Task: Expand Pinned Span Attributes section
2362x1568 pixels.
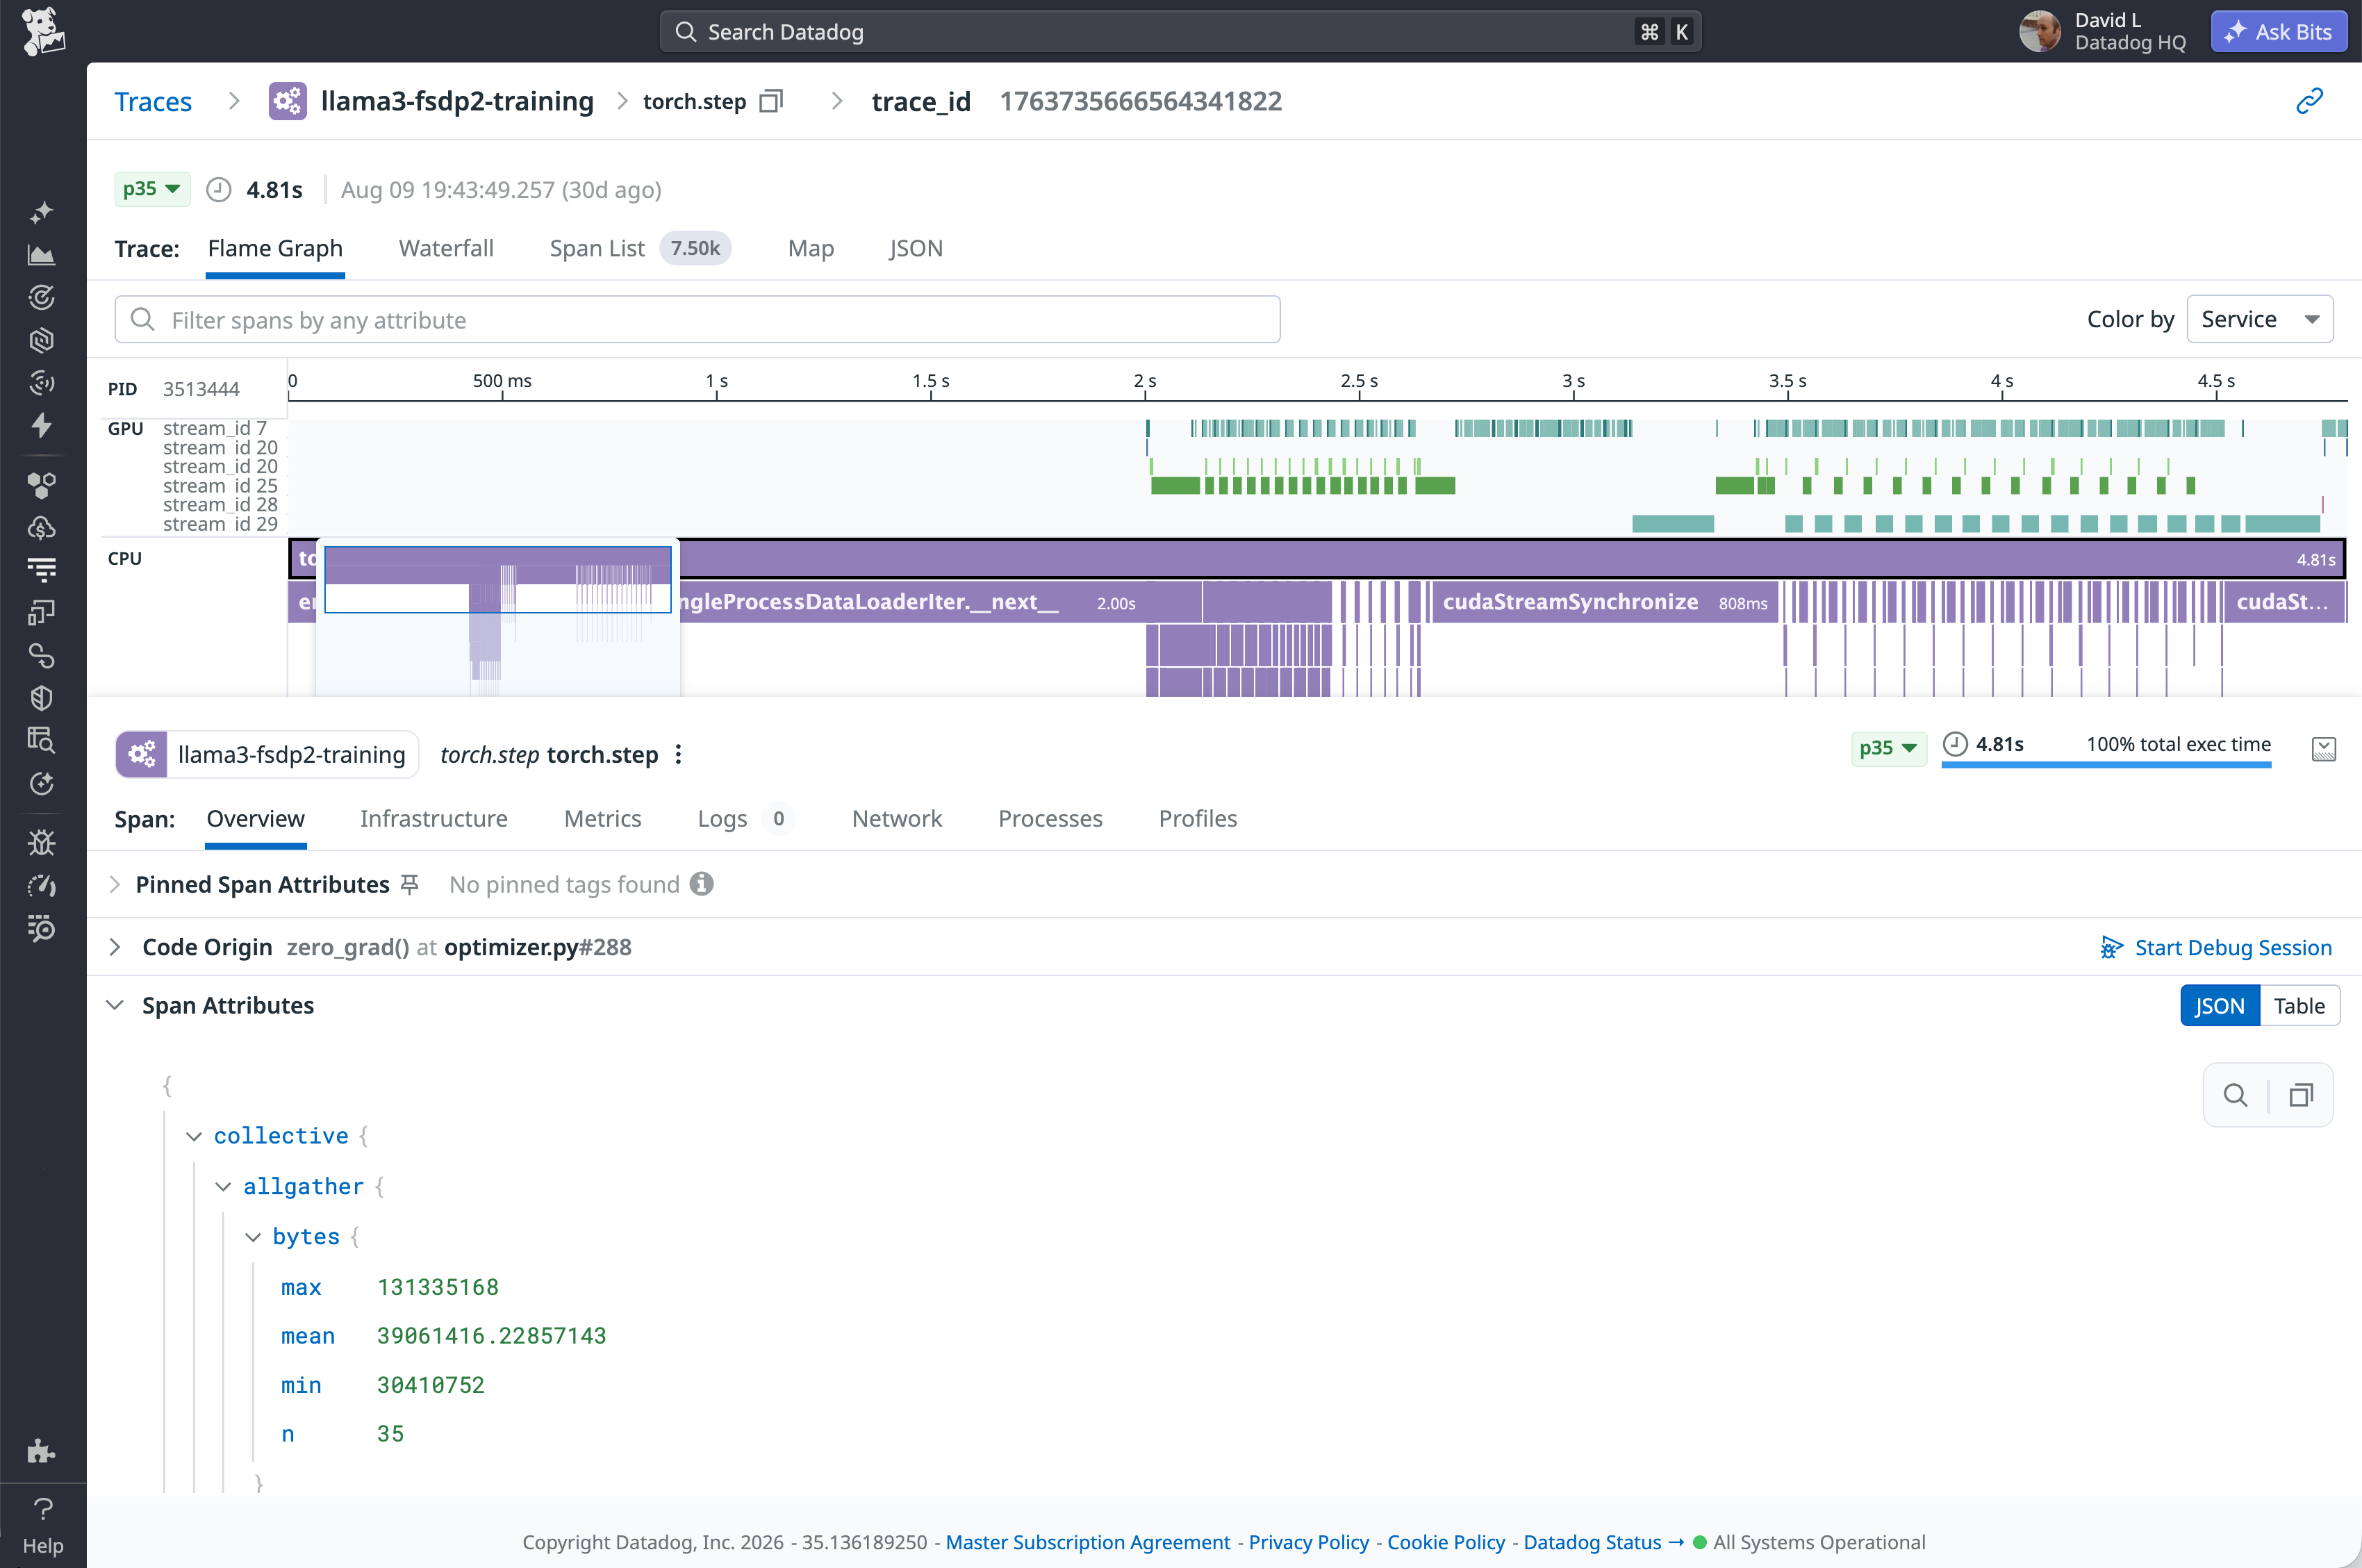Action: 114,884
